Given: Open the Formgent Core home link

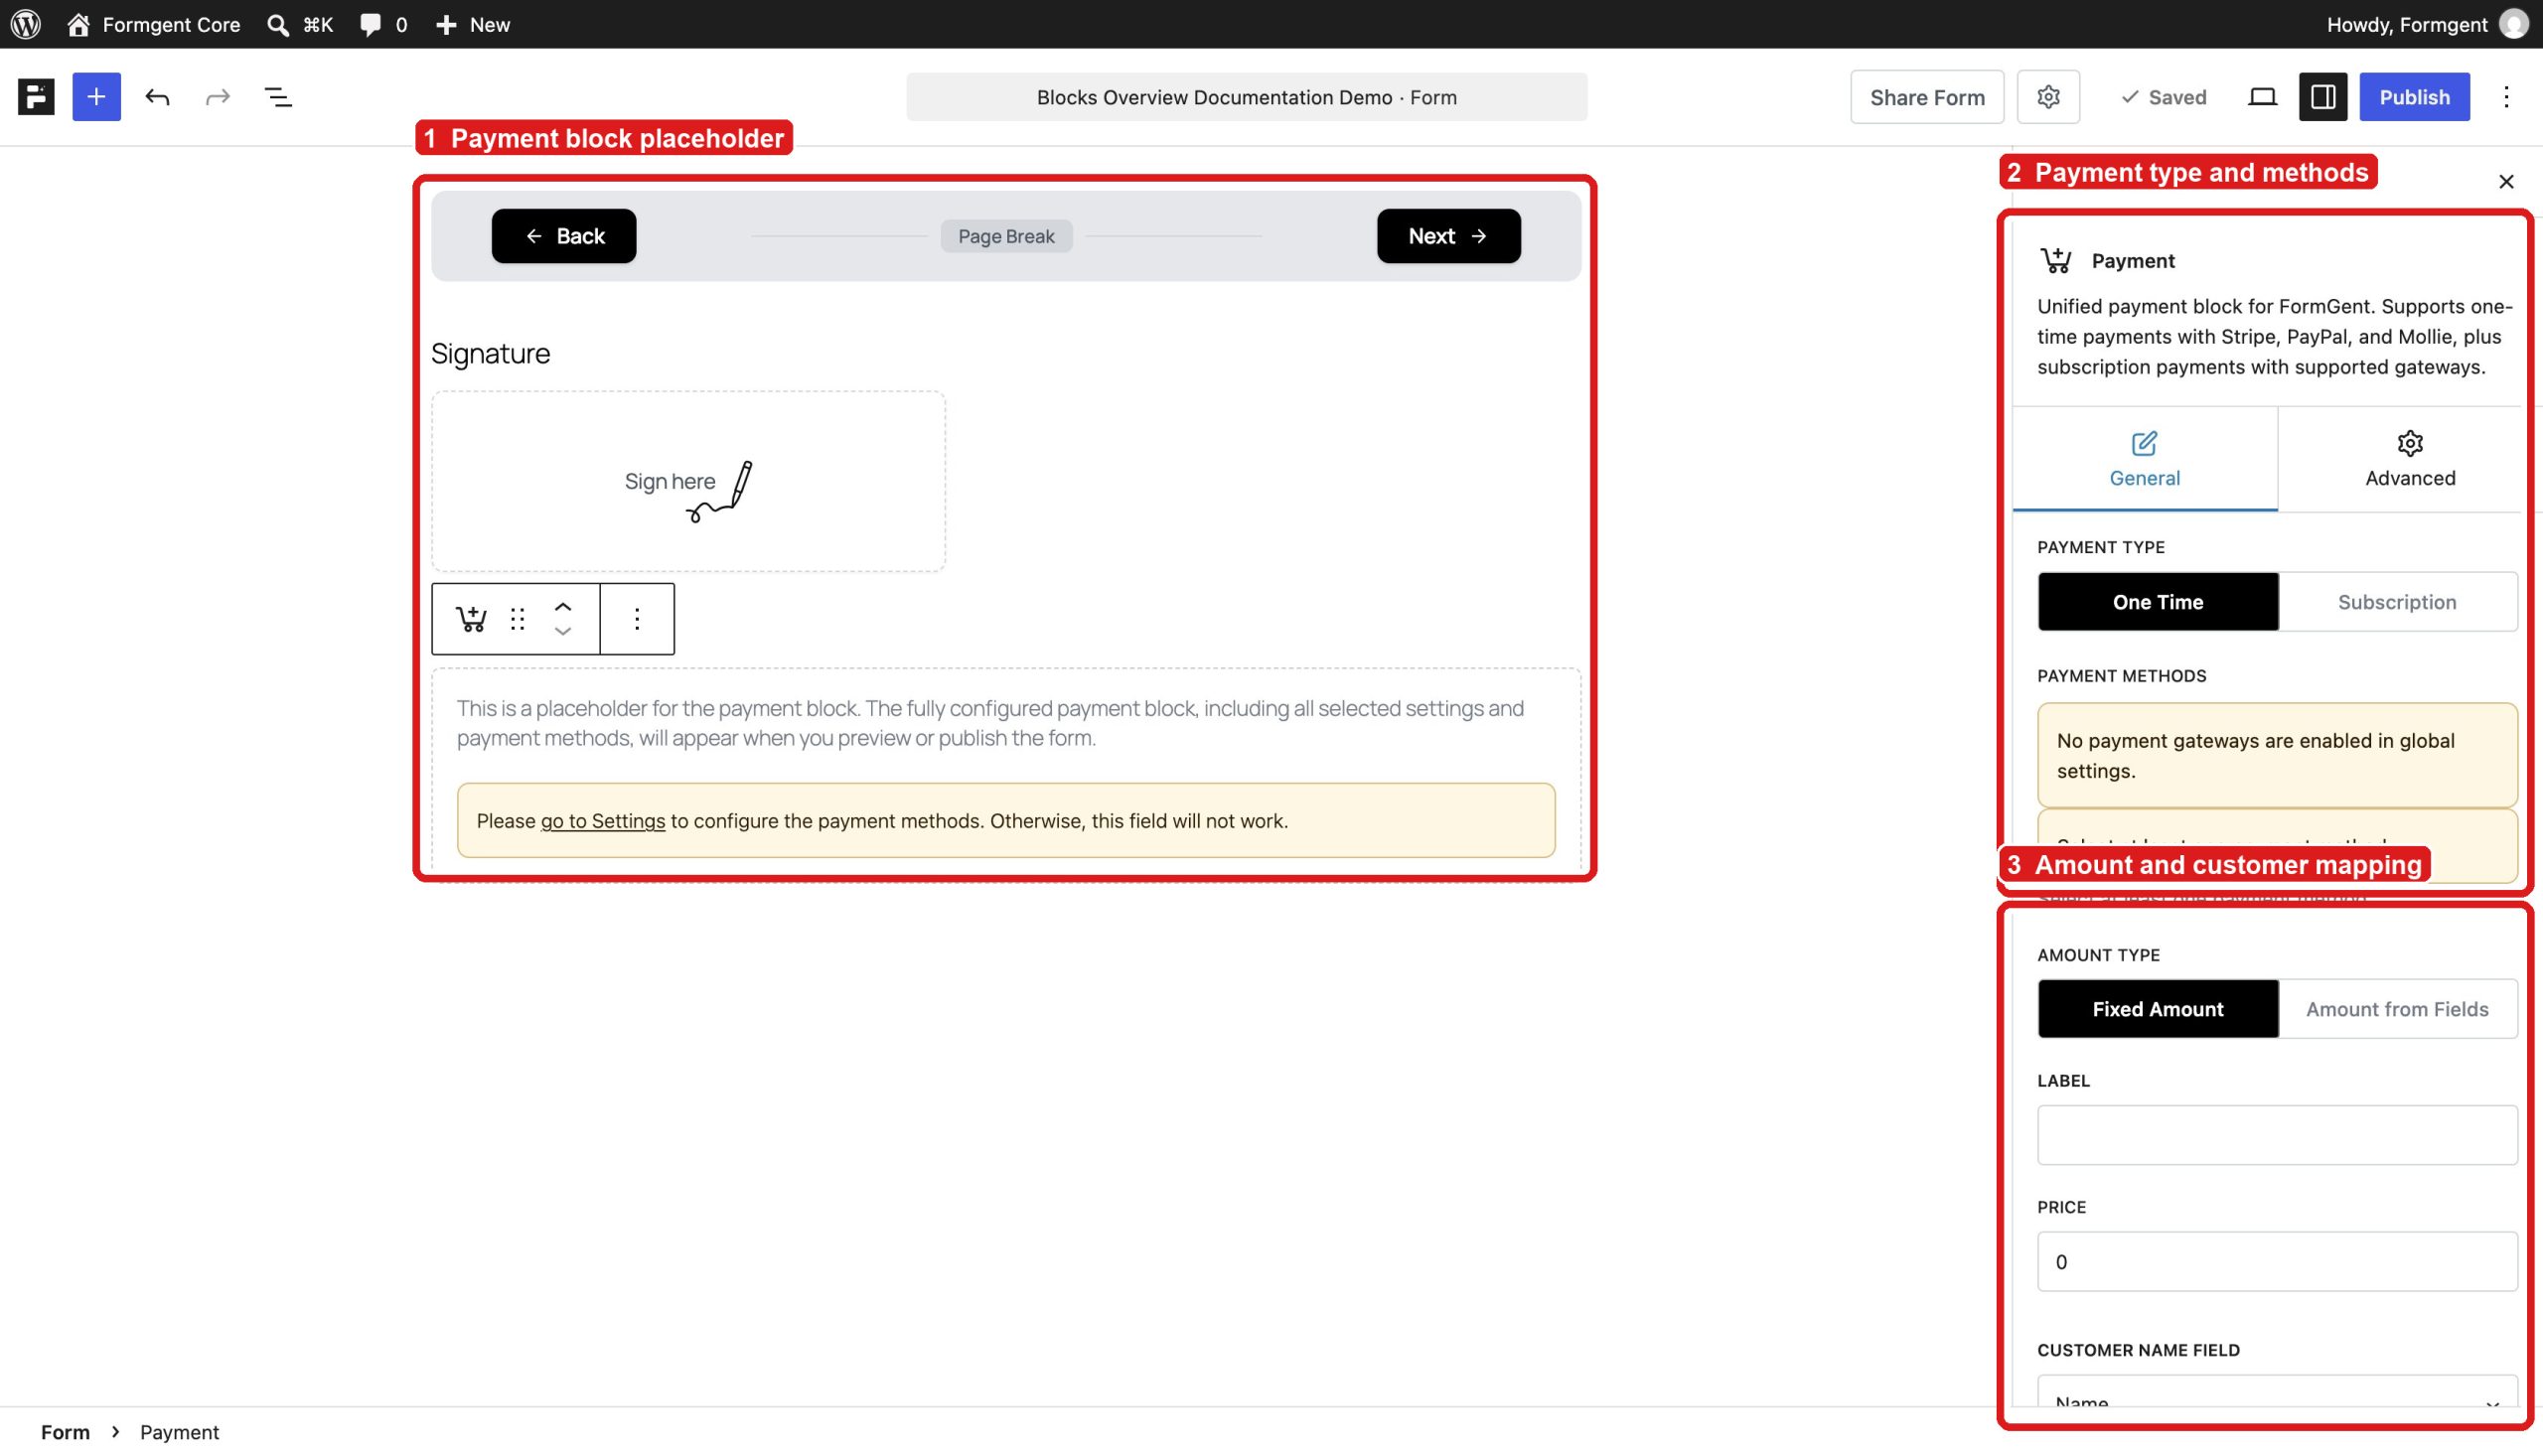Looking at the screenshot, I should click(x=153, y=24).
